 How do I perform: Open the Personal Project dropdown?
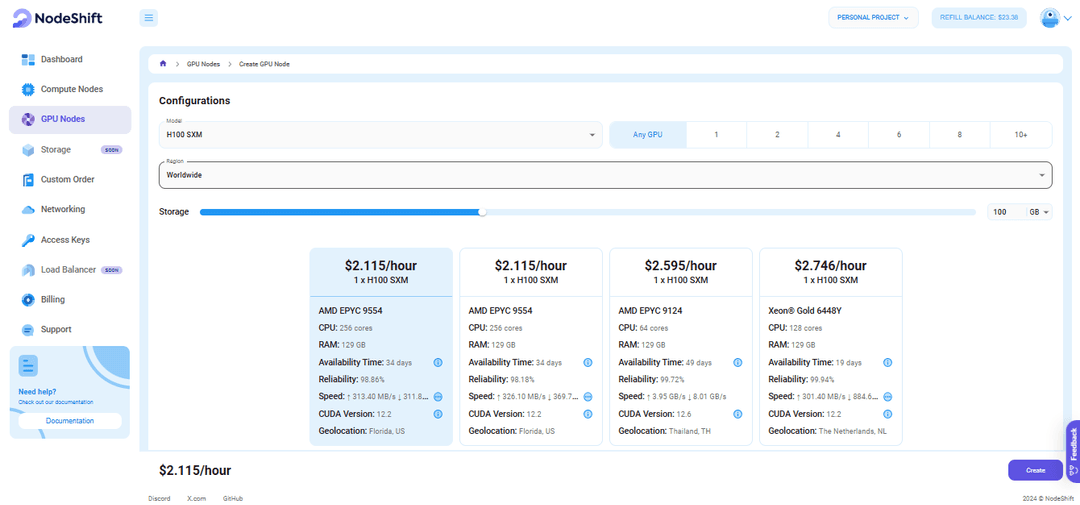(x=873, y=17)
